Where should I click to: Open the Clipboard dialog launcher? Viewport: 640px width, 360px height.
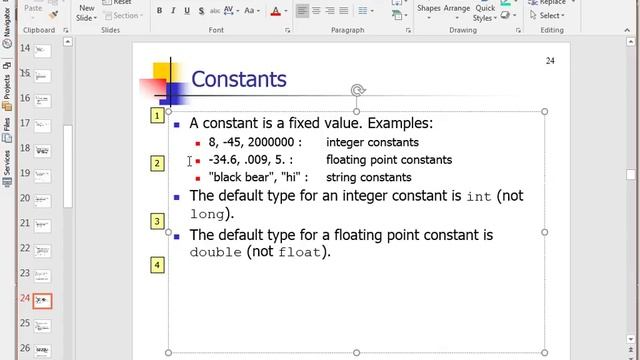pyautogui.click(x=66, y=30)
